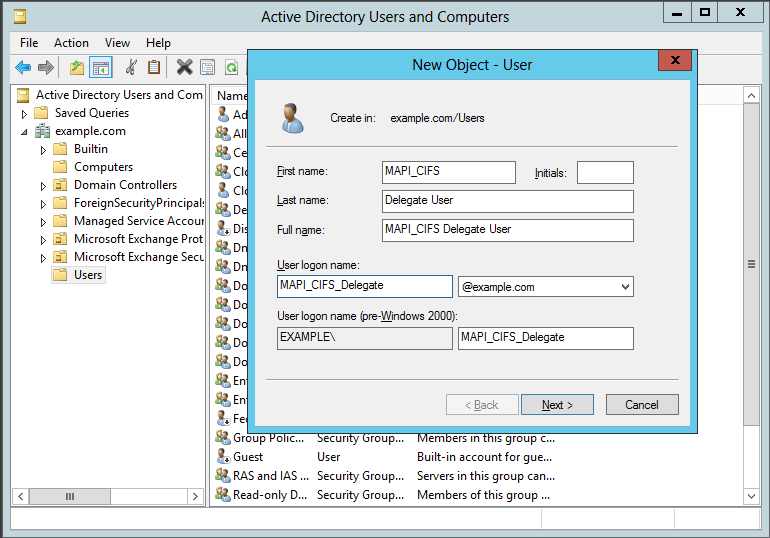Click the application icon in title bar
The width and height of the screenshot is (770, 538).
click(x=20, y=17)
